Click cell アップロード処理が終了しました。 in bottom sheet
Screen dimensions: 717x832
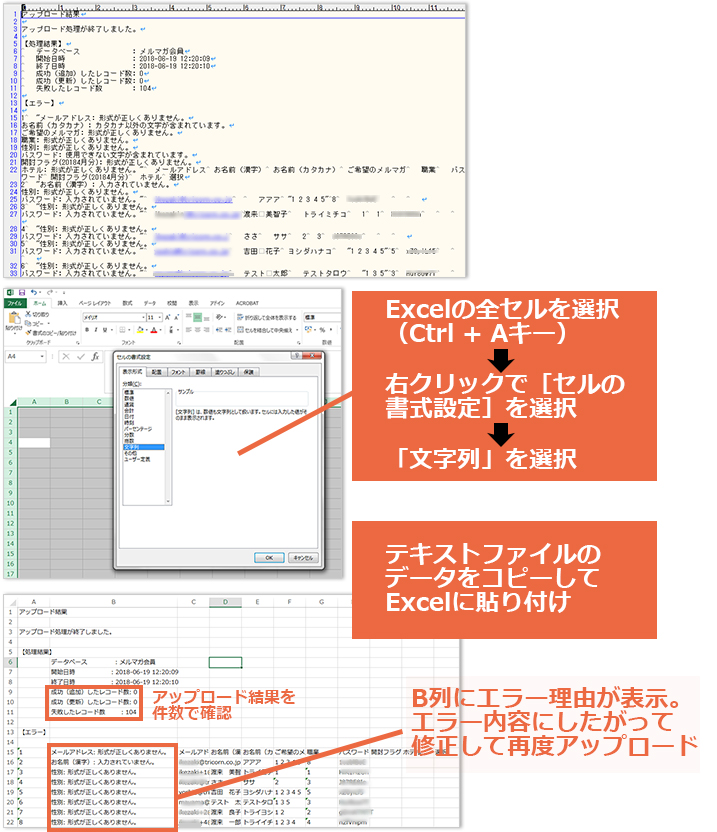[65, 632]
